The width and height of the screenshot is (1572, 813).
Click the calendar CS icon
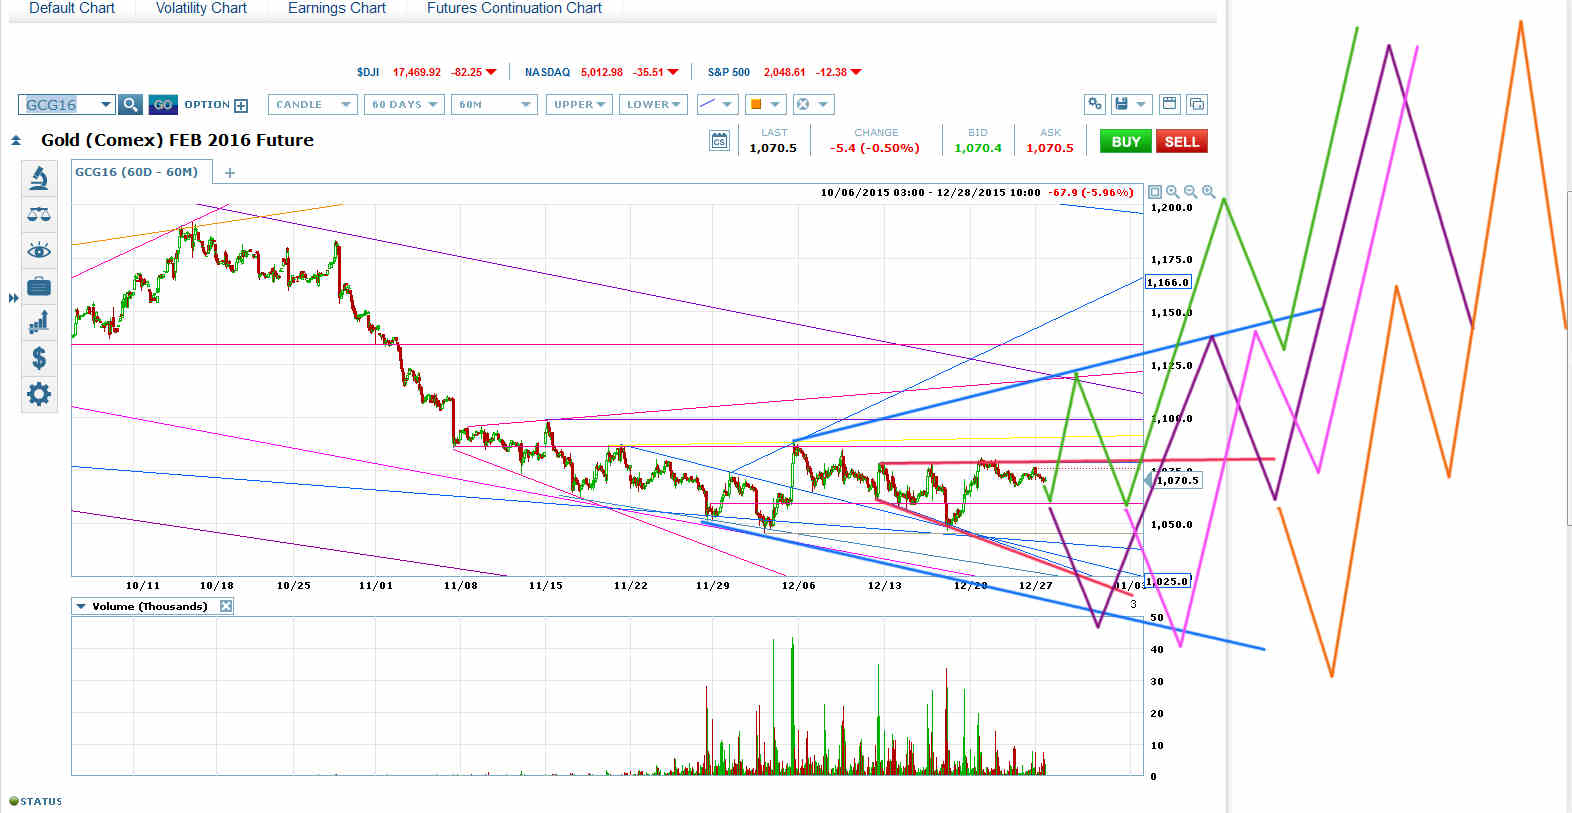click(720, 141)
